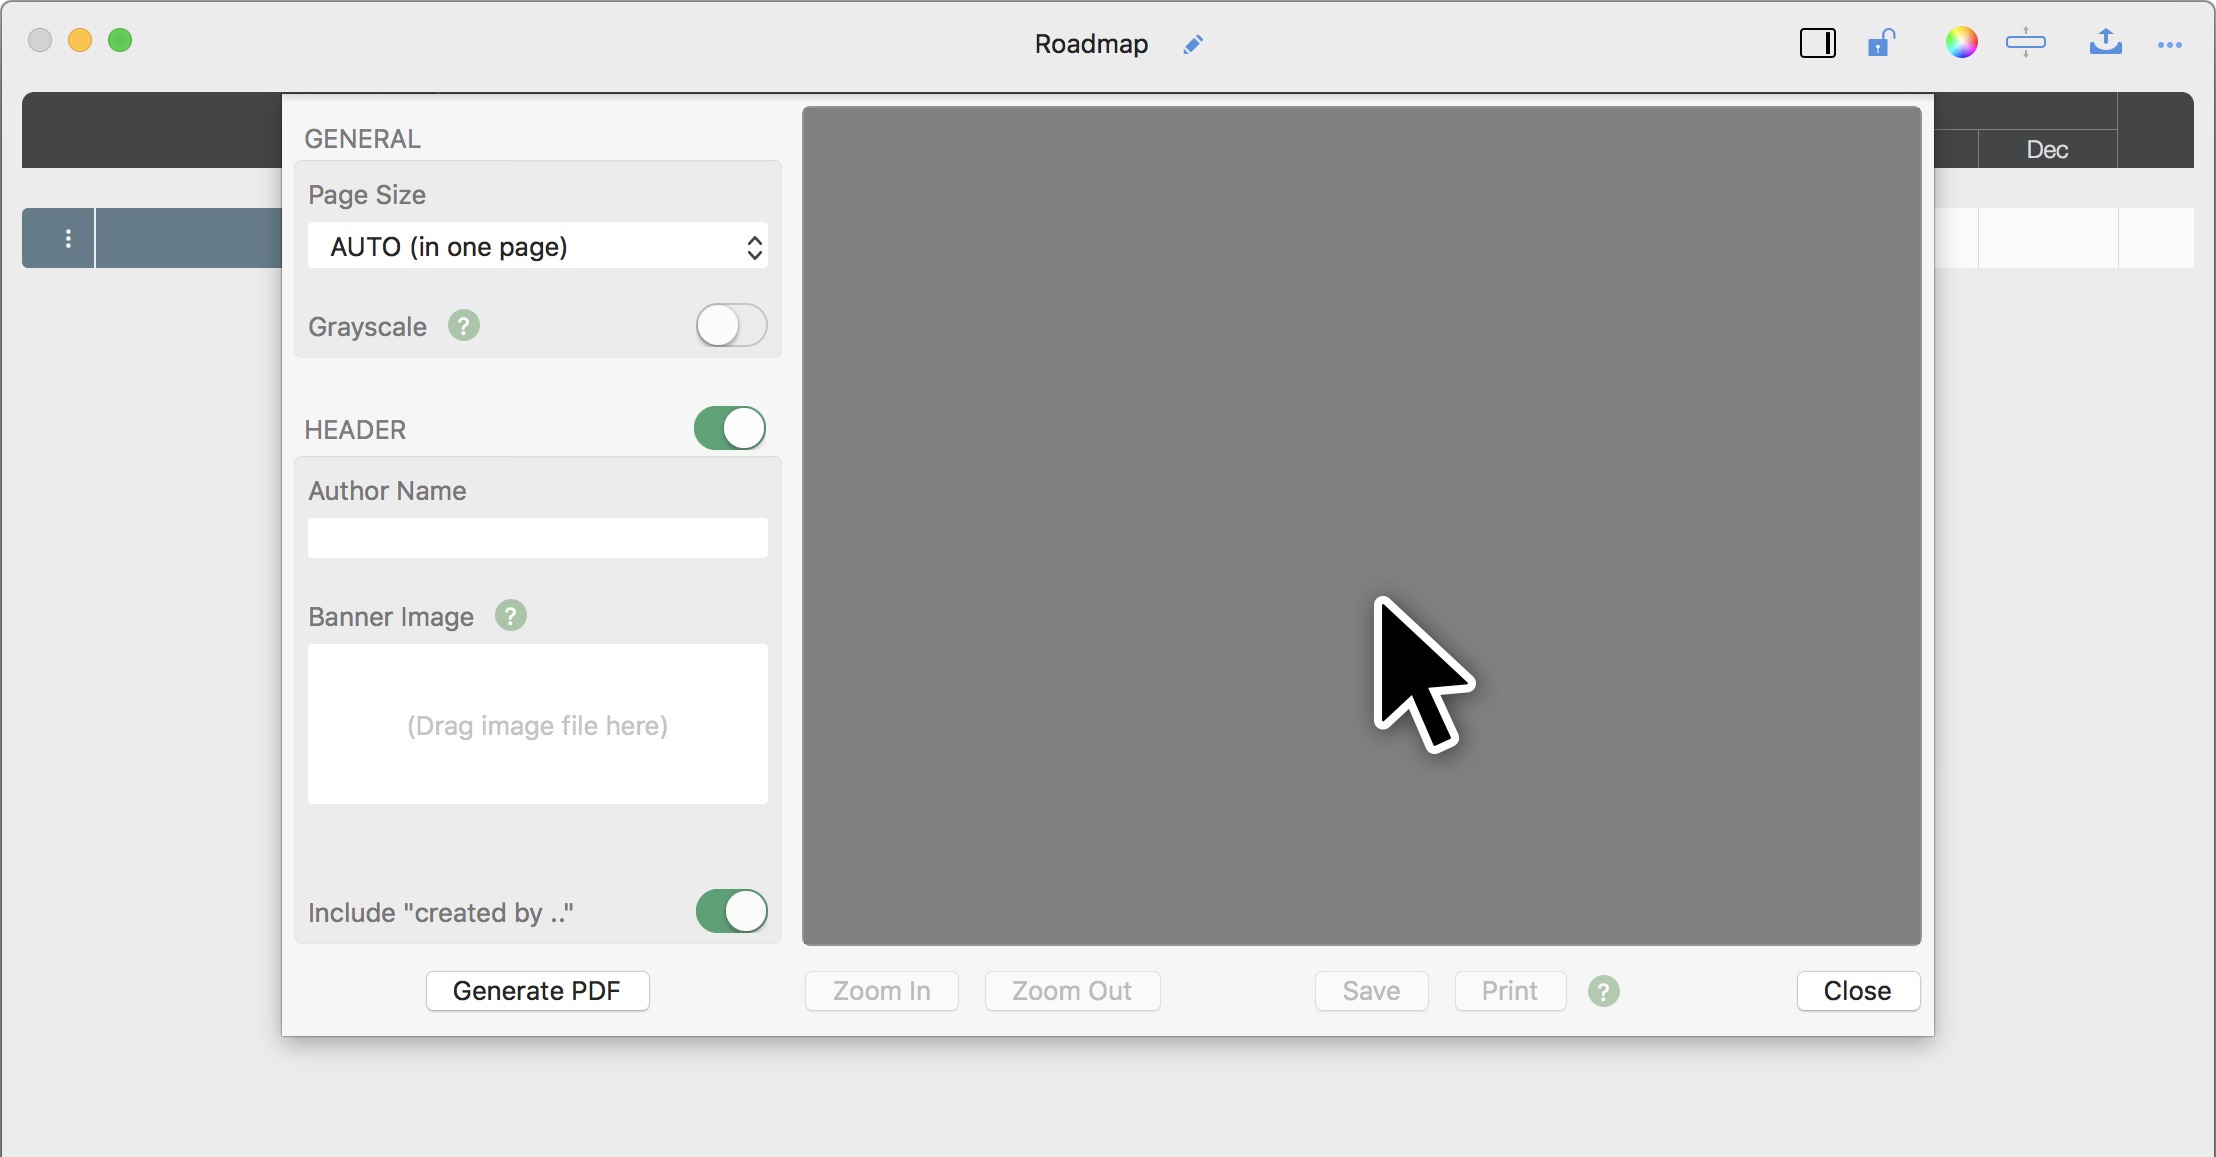
Task: Click the row's vertical dots handle
Action: coord(68,238)
